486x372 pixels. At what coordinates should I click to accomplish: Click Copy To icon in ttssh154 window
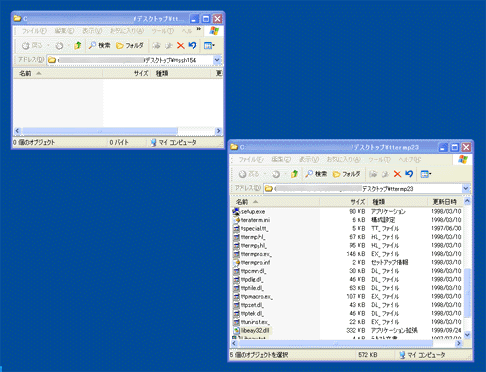click(169, 46)
